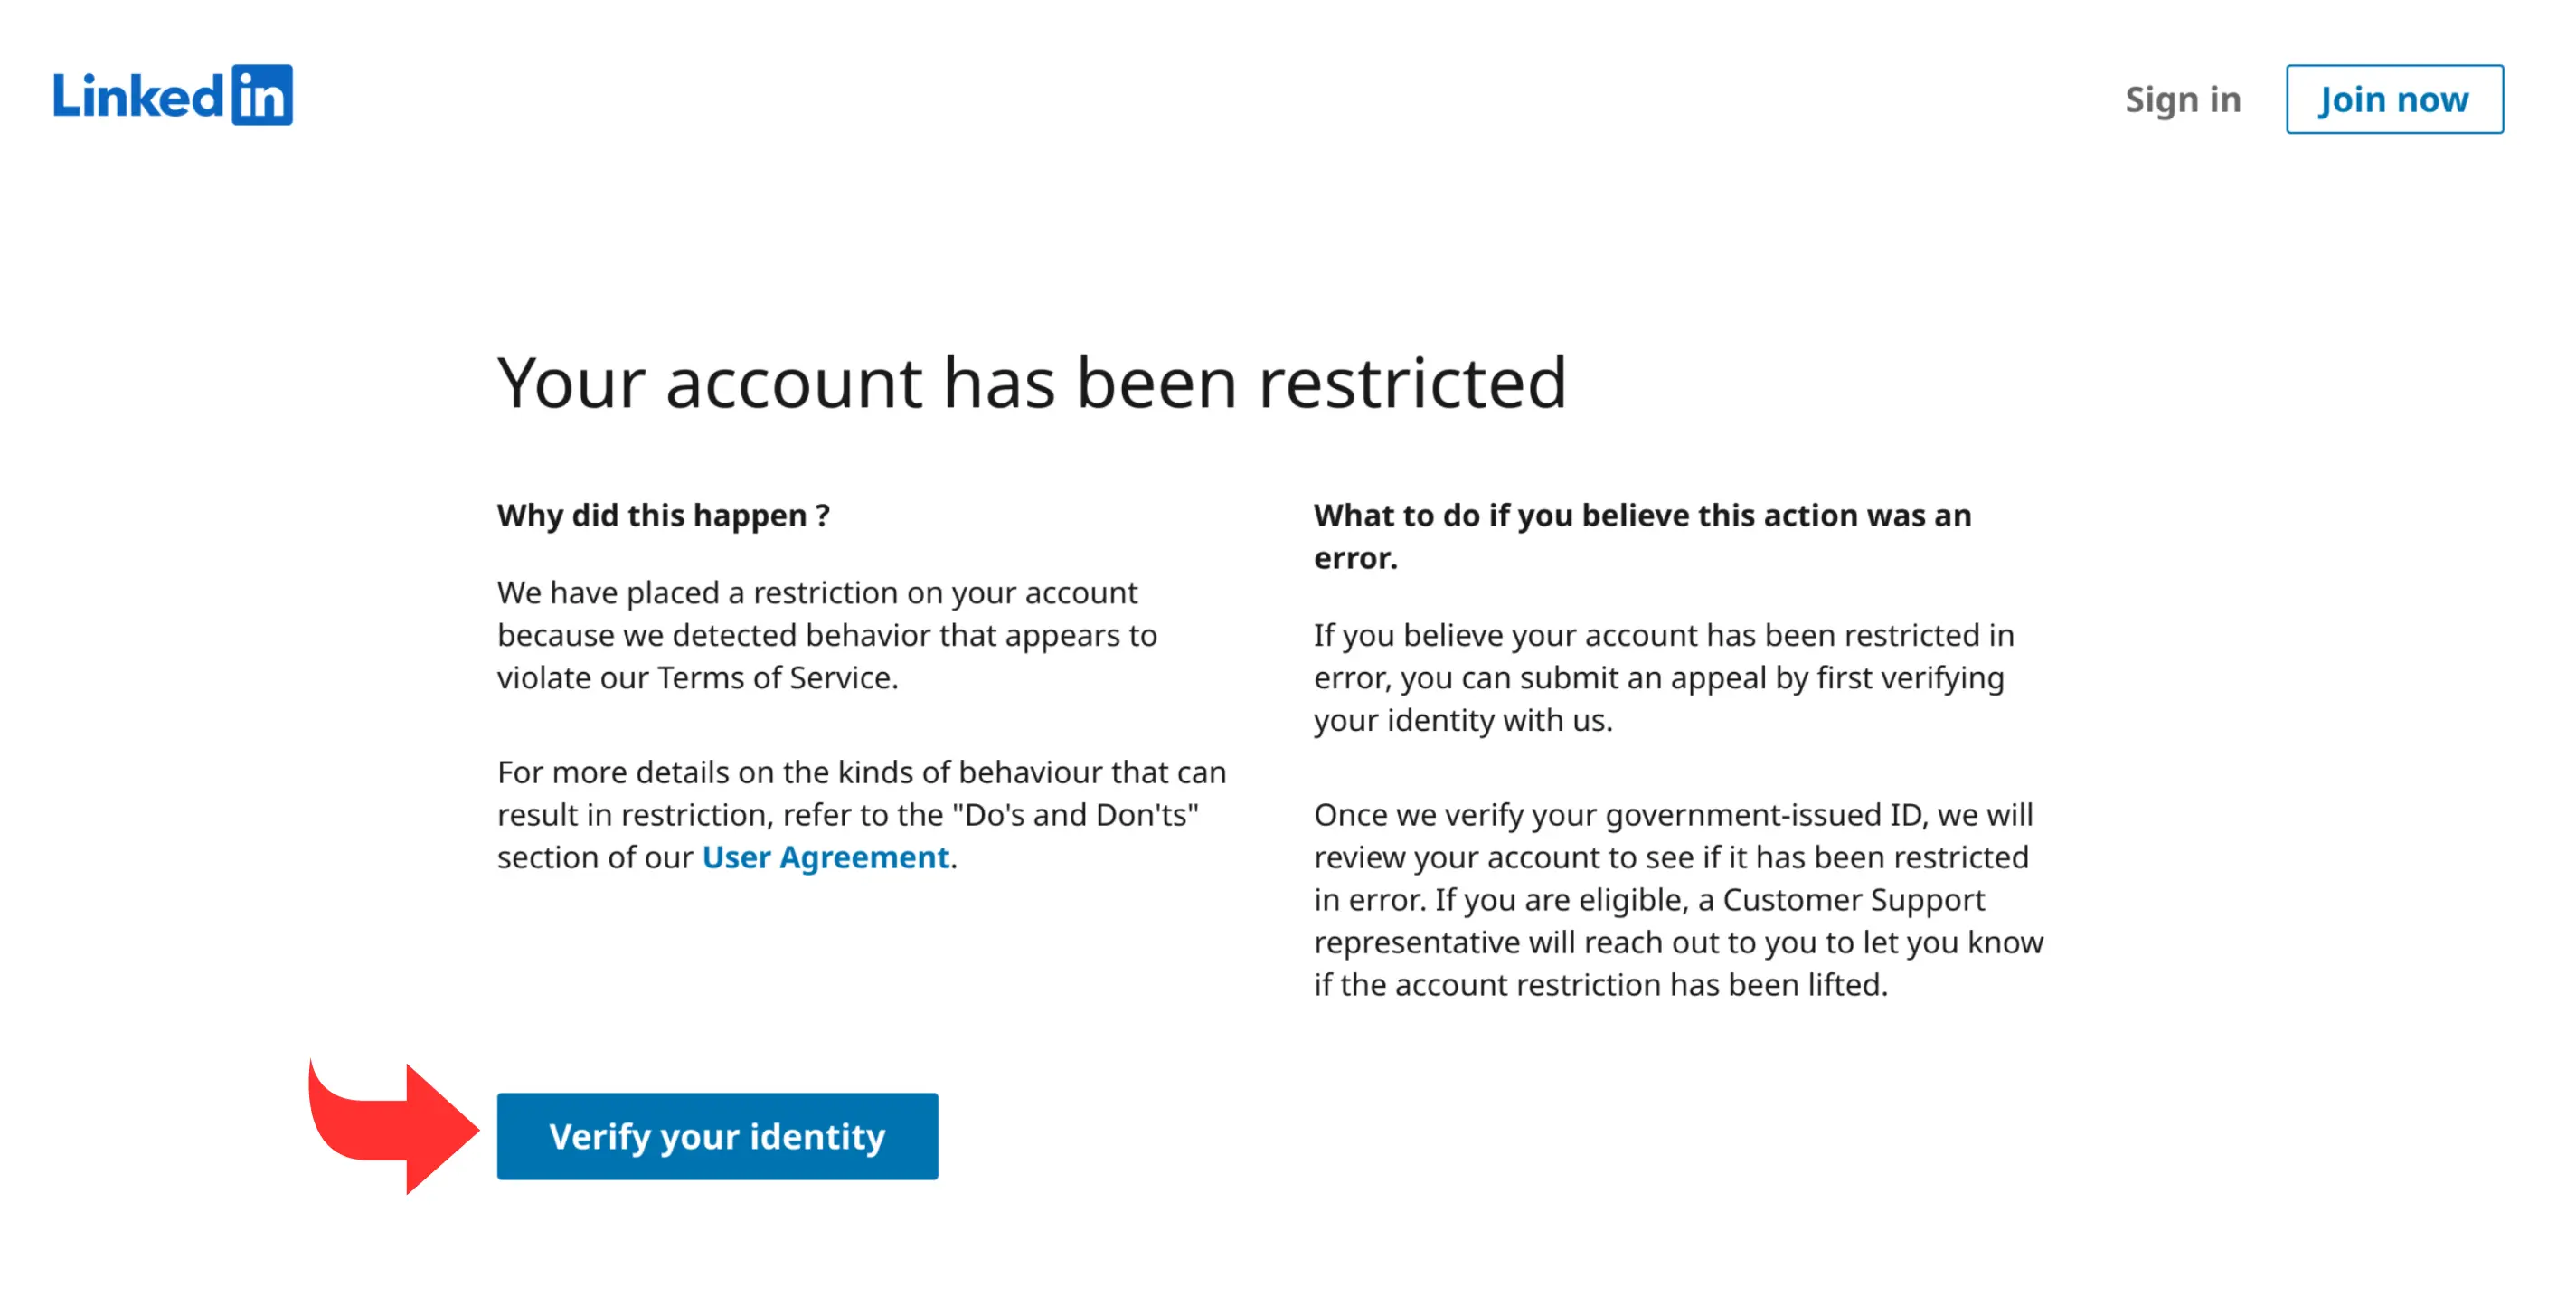This screenshot has height=1307, width=2576.
Task: Click the red arrow pointing to Verify
Action: [x=394, y=1128]
